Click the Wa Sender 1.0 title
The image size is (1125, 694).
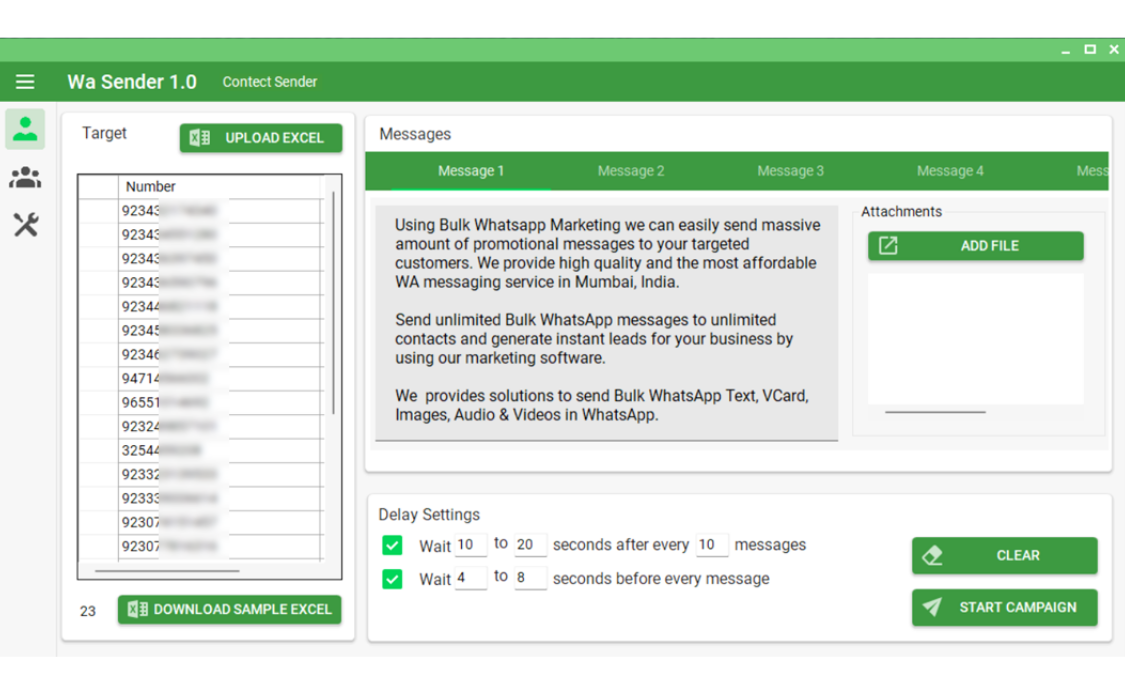pyautogui.click(x=132, y=82)
